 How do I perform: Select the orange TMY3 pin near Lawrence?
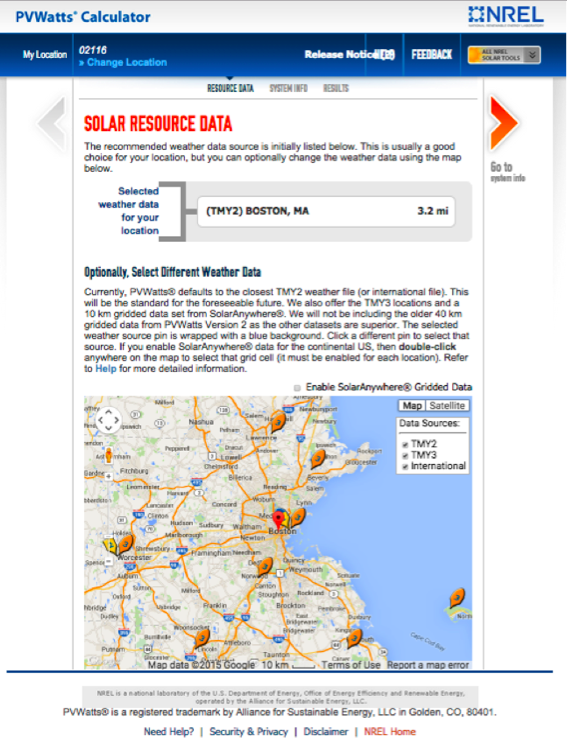[278, 422]
